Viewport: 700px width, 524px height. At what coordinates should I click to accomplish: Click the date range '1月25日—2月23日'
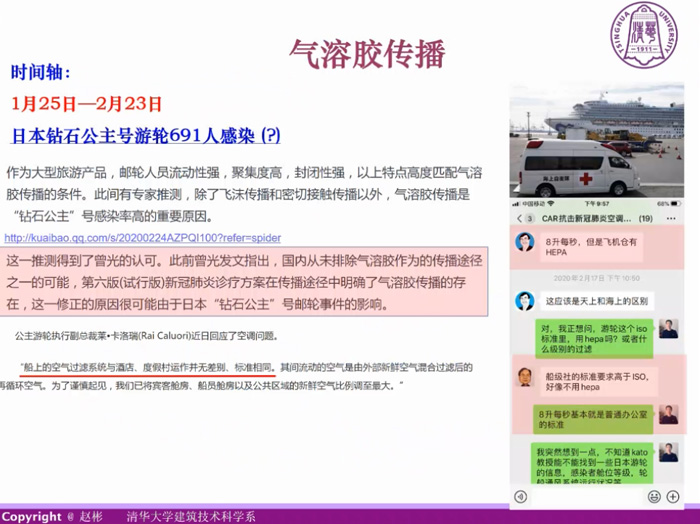(x=86, y=104)
